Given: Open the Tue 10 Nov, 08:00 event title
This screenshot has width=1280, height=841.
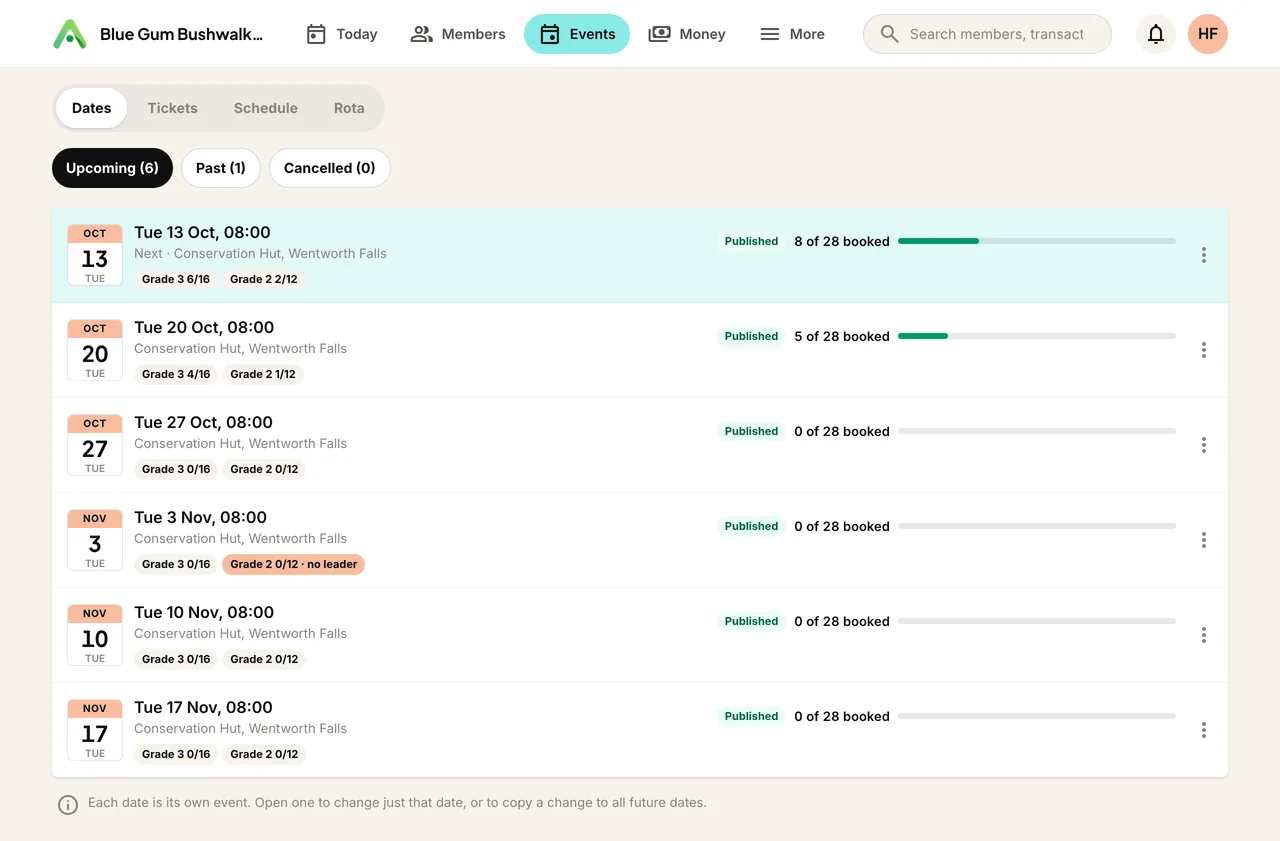Looking at the screenshot, I should point(204,612).
